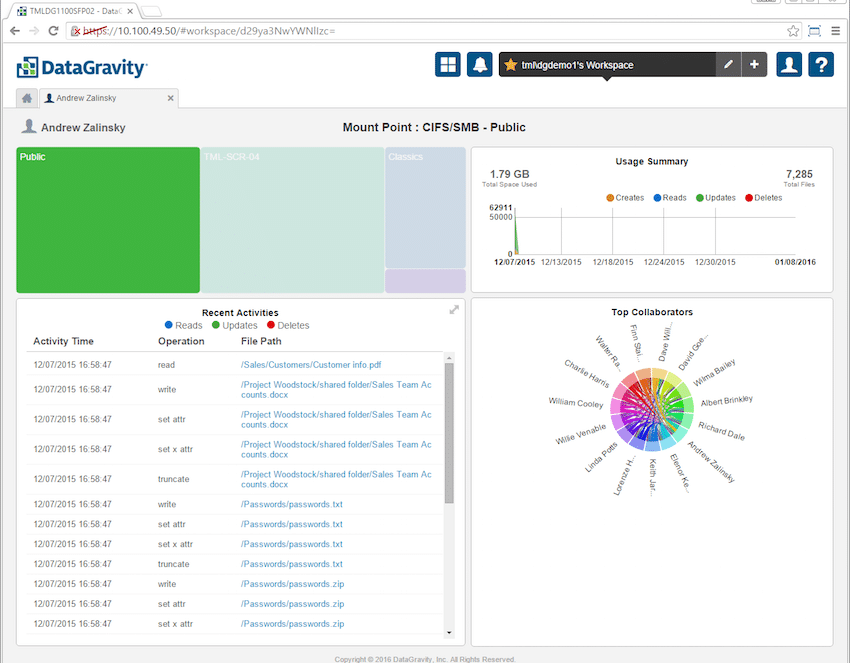The width and height of the screenshot is (850, 663).
Task: Open the notifications bell icon
Action: (480, 65)
